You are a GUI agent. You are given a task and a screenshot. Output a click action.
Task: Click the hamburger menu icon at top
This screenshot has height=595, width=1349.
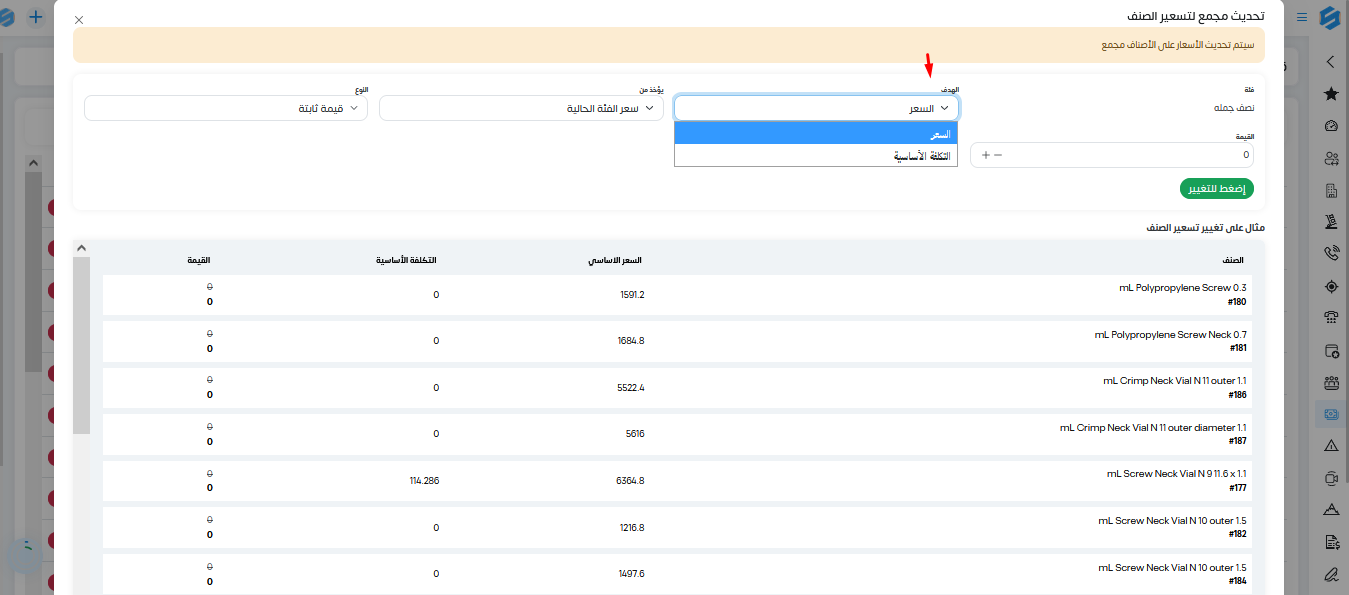pos(1301,17)
